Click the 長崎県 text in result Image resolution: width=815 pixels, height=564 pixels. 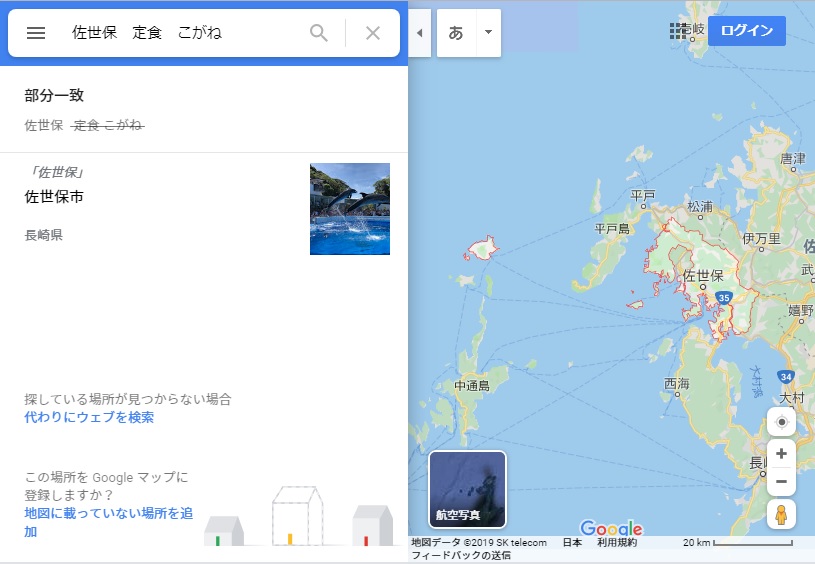tap(44, 235)
